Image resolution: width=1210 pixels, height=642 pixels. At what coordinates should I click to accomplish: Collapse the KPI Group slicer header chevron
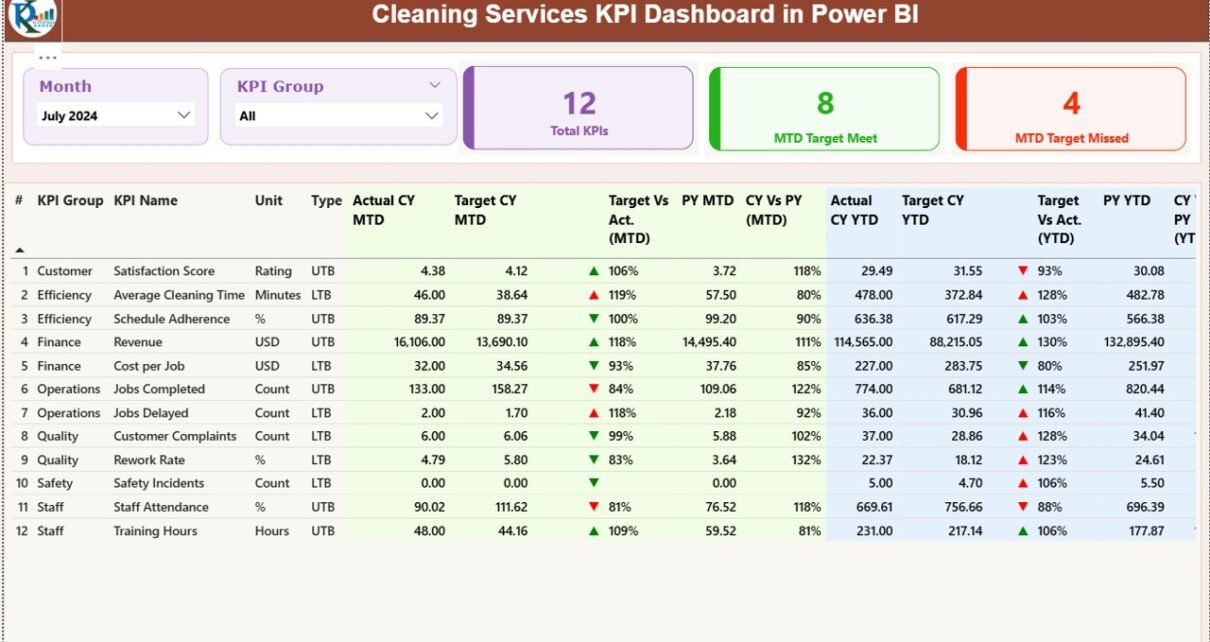coord(435,86)
